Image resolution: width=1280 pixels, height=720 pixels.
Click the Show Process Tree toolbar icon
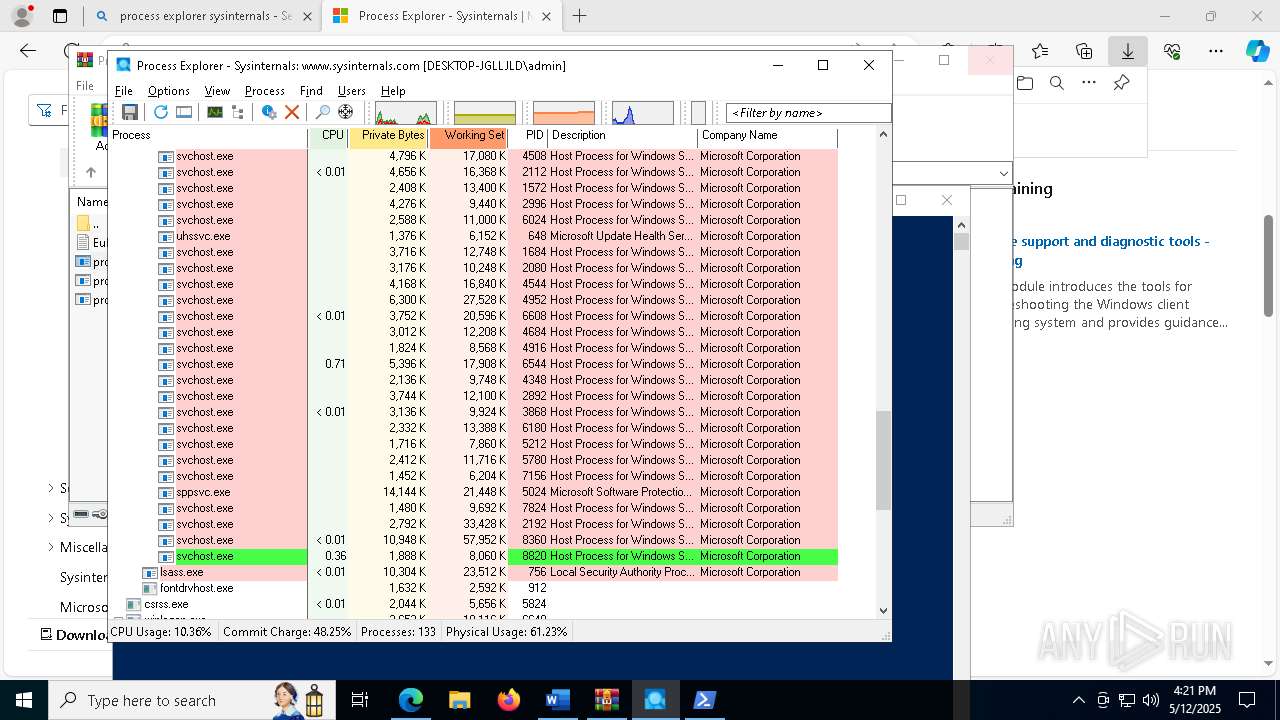pos(238,112)
